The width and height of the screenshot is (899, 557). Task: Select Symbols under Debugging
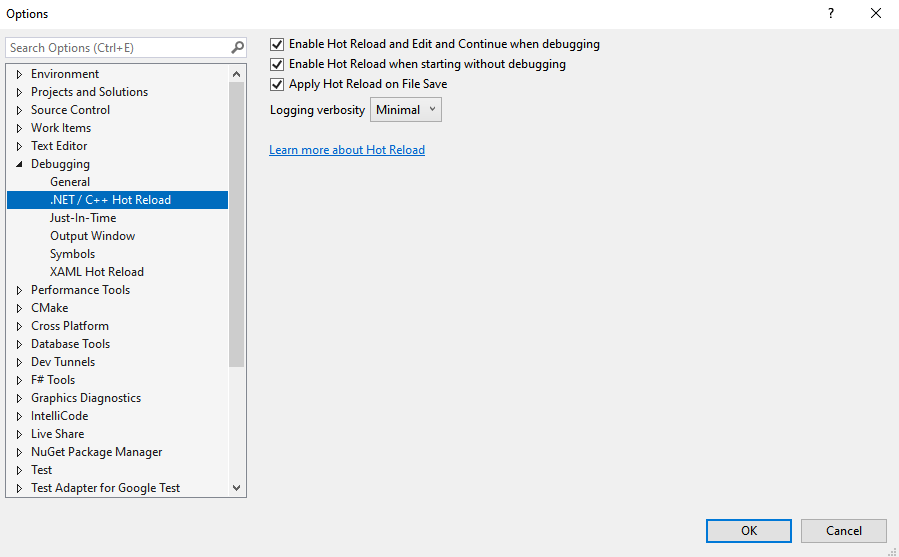tap(72, 254)
